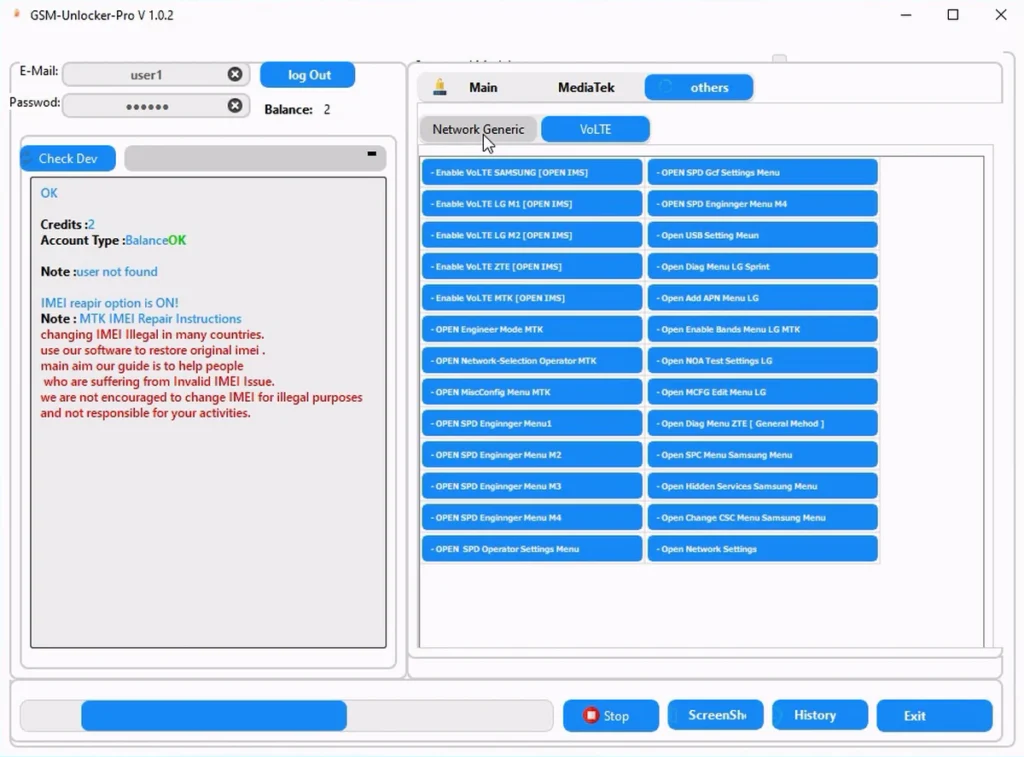The image size is (1024, 757).
Task: Click the progress bar at bottom
Action: (x=286, y=716)
